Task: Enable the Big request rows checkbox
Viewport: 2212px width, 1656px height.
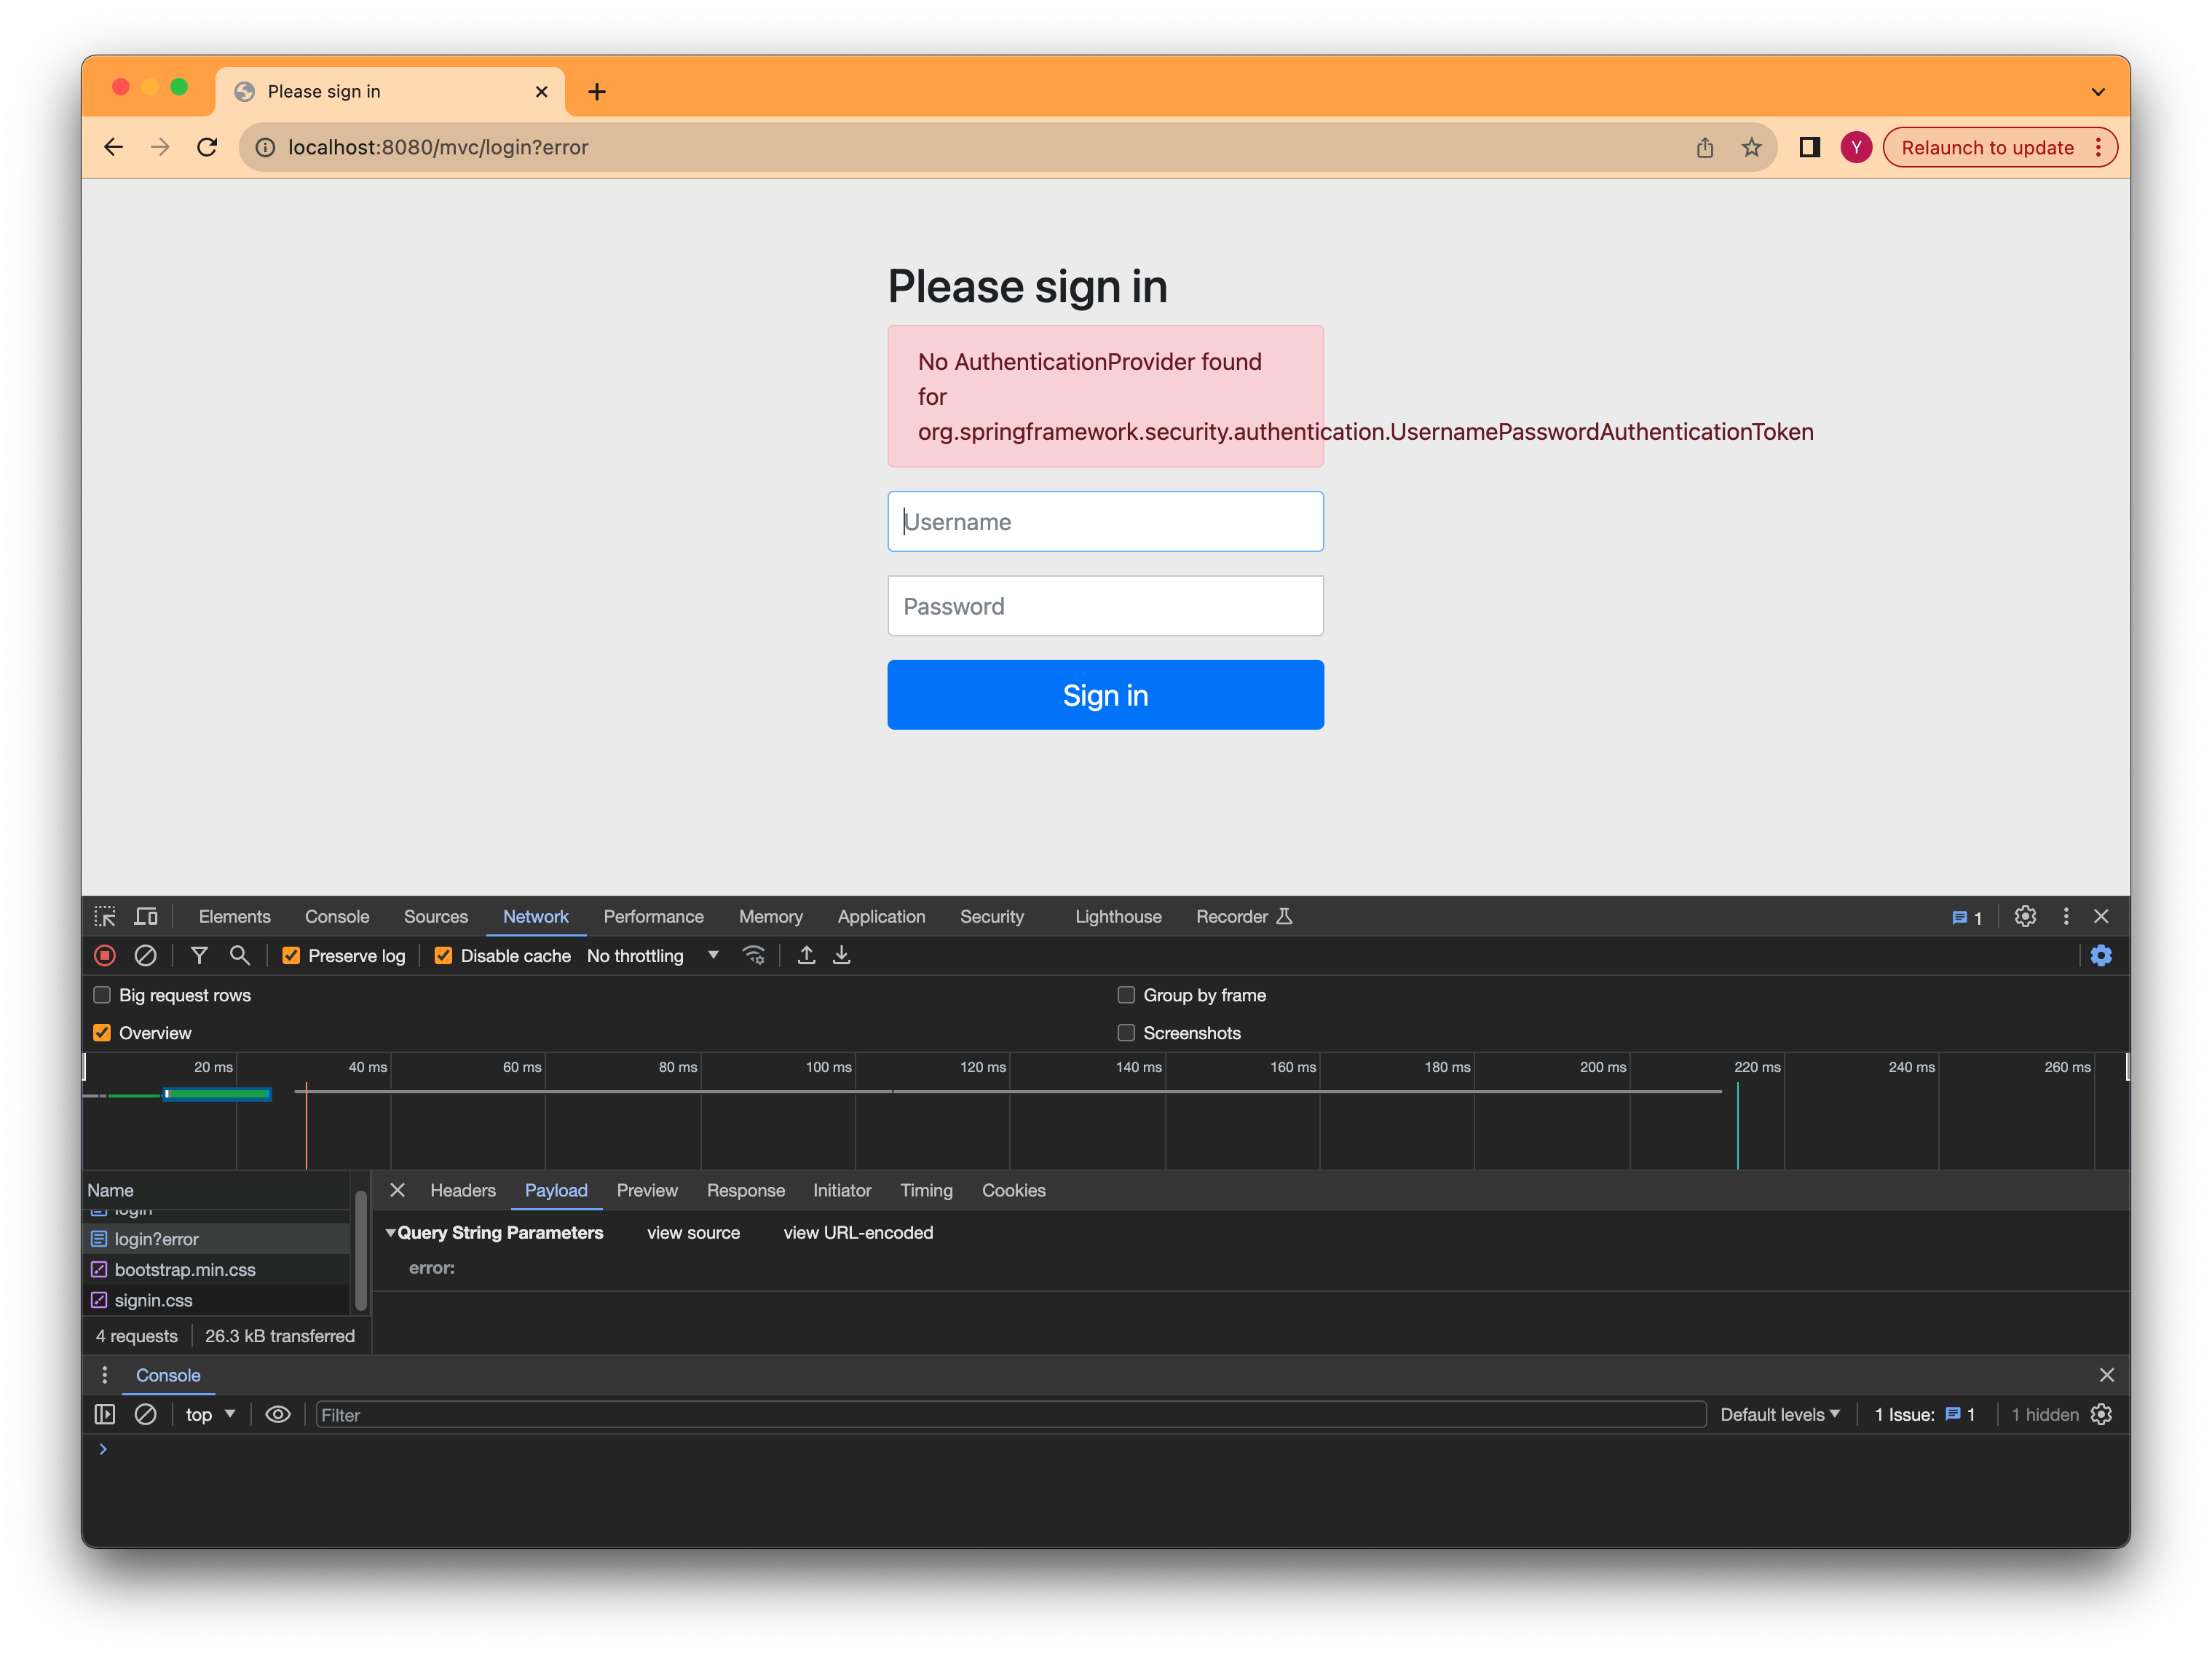Action: pos(102,995)
